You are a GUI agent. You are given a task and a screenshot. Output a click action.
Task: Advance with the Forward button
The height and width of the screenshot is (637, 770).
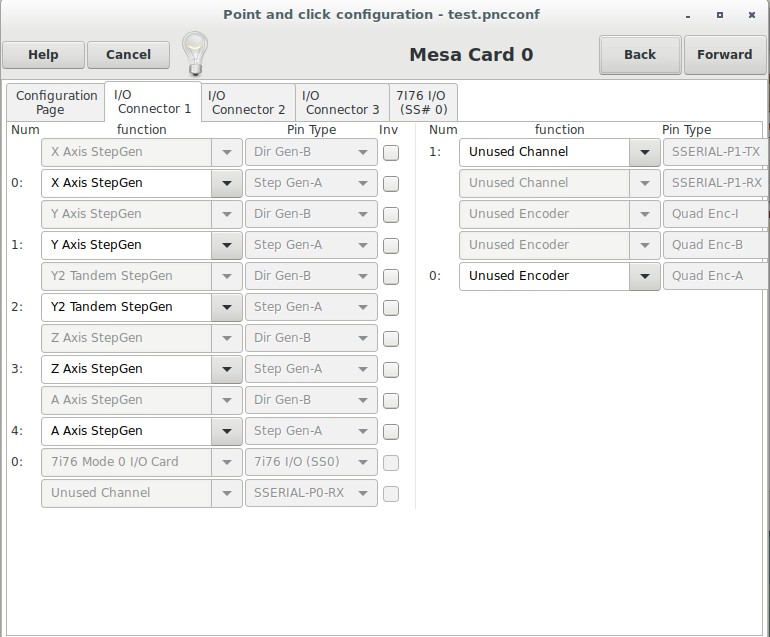(724, 55)
